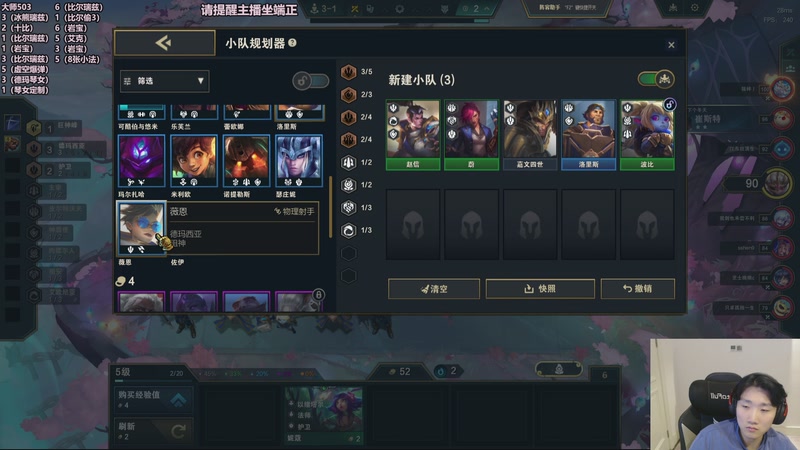Image resolution: width=800 pixels, height=450 pixels.
Task: Open the 筛选 filter dropdown
Action: point(164,81)
